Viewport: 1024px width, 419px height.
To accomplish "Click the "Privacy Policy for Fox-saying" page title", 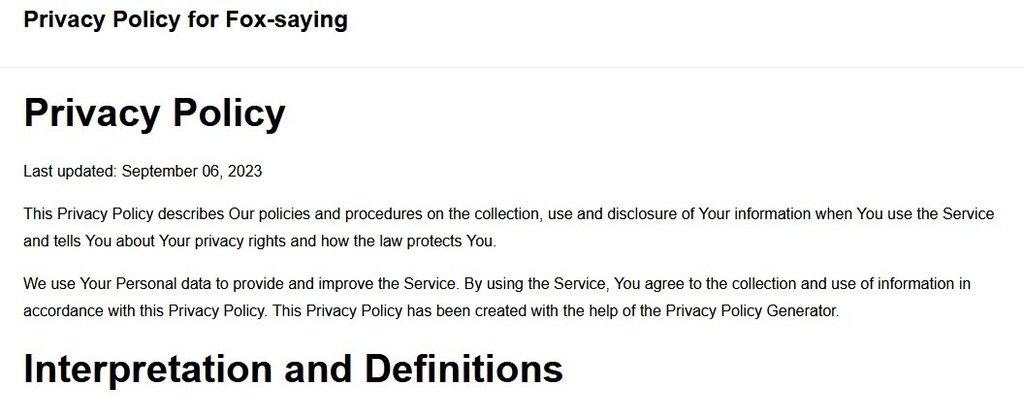I will (185, 20).
